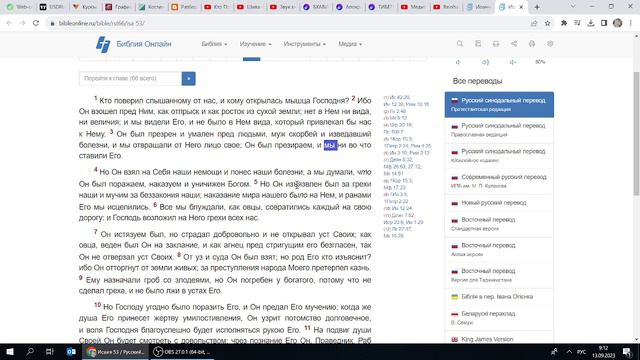This screenshot has height=360, width=640.
Task: Reload the page with the refresh icon
Action: pyautogui.click(x=36, y=23)
